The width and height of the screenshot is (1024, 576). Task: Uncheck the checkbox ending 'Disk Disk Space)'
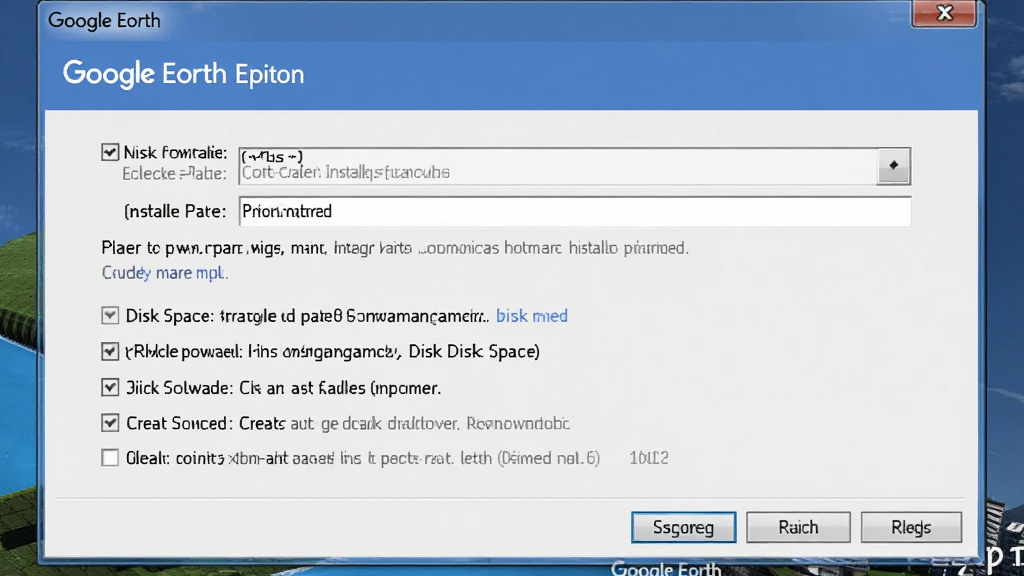tap(110, 352)
